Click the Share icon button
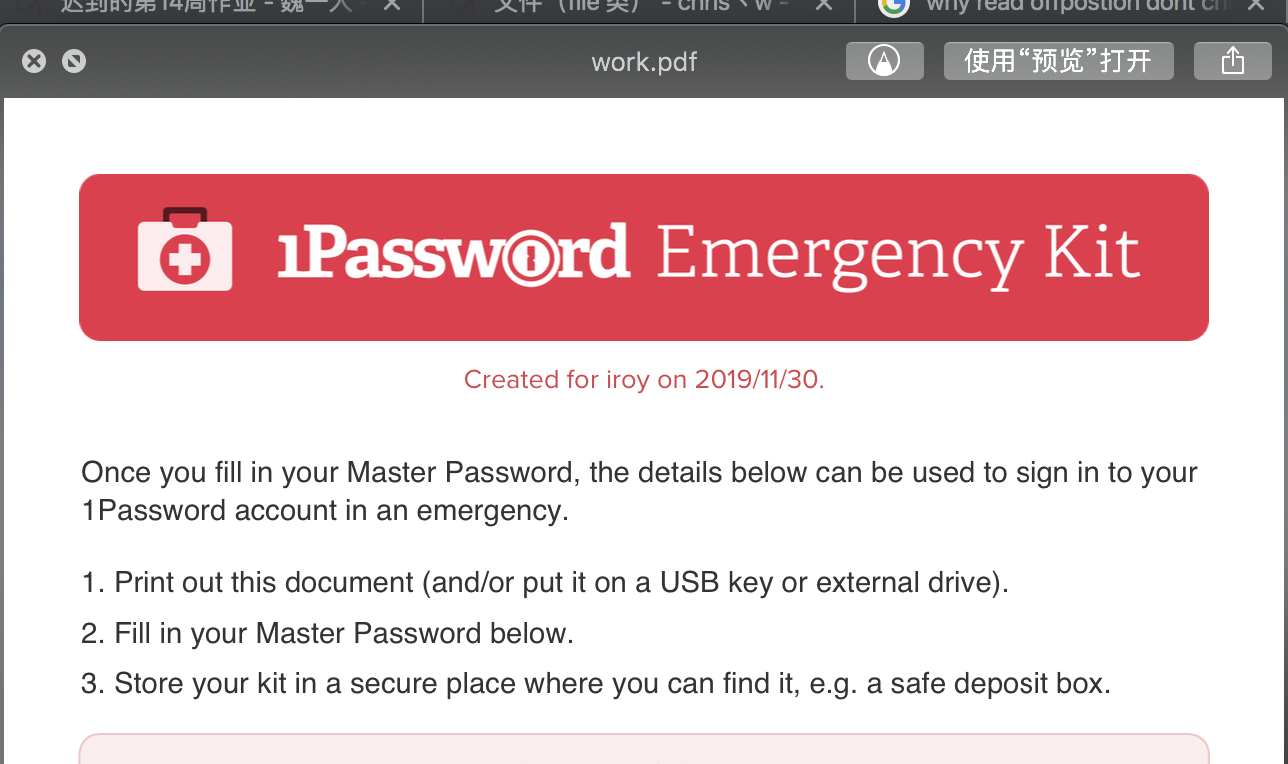 click(1232, 61)
